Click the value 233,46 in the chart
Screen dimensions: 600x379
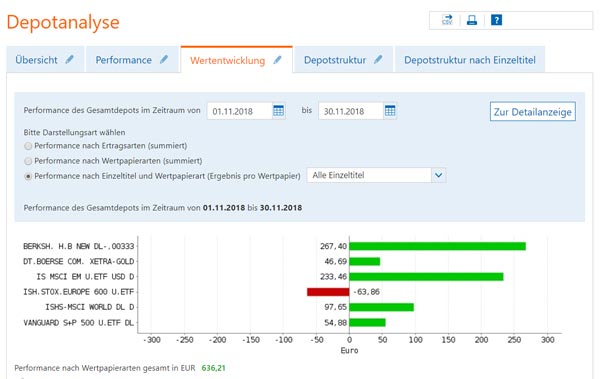333,276
